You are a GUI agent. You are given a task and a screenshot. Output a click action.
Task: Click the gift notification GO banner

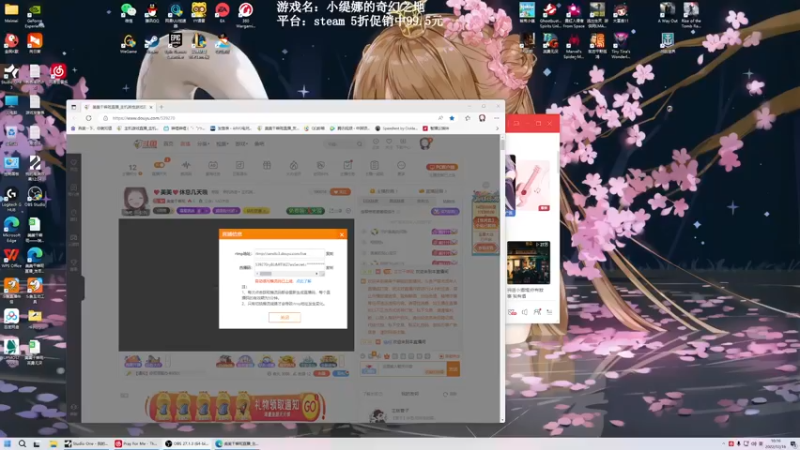pos(235,407)
